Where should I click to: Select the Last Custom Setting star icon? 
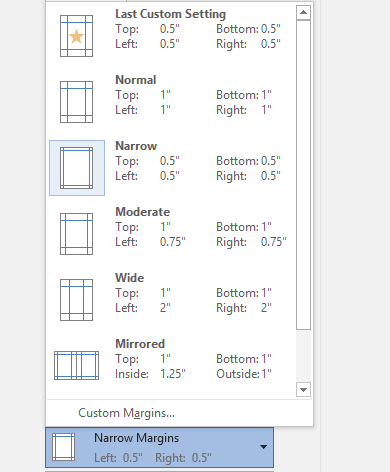[76, 36]
